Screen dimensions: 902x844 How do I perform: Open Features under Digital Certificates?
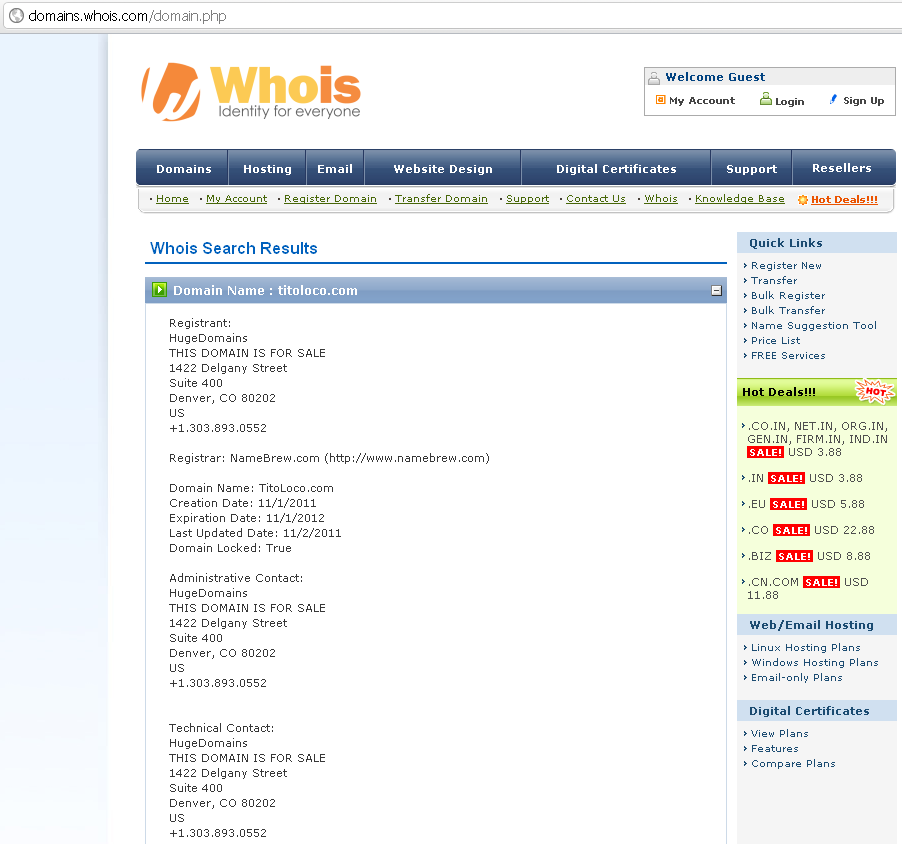pos(774,748)
